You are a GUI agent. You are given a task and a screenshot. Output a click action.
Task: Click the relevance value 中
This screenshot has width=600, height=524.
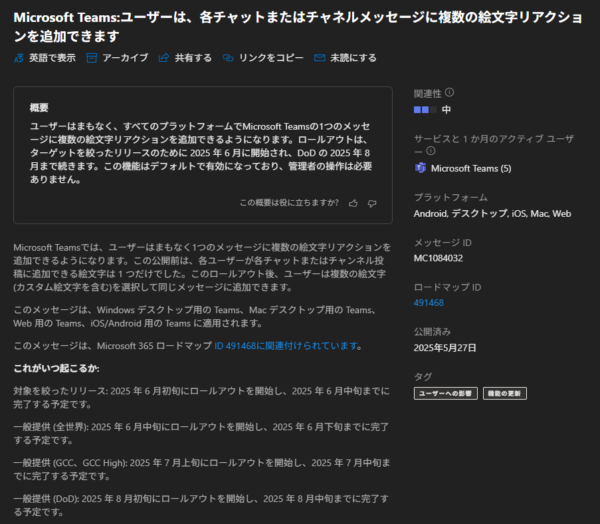446,110
